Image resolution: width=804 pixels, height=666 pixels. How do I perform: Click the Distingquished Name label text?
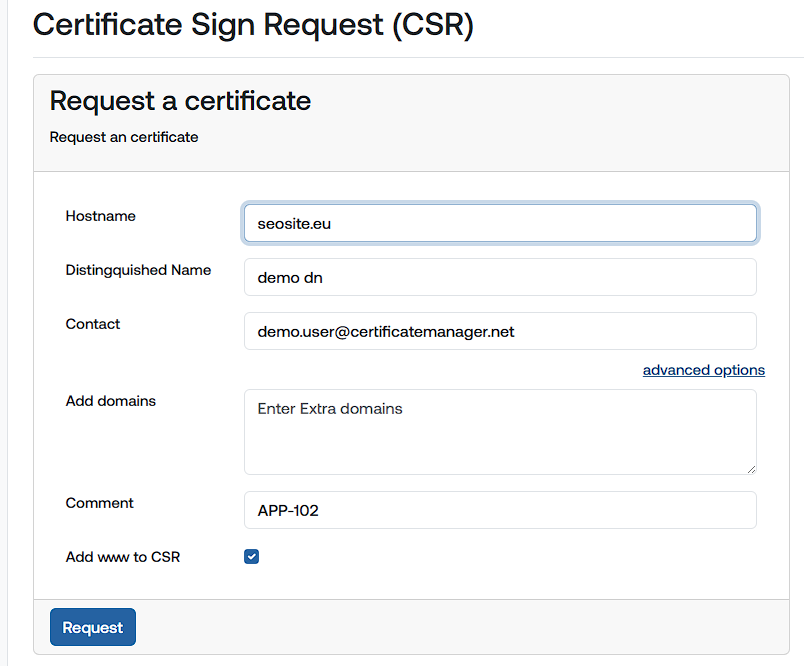(x=138, y=270)
